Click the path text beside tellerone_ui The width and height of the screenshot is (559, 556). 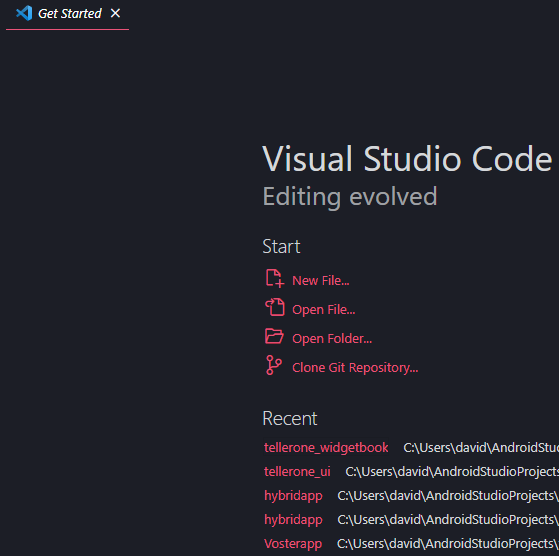[452, 472]
